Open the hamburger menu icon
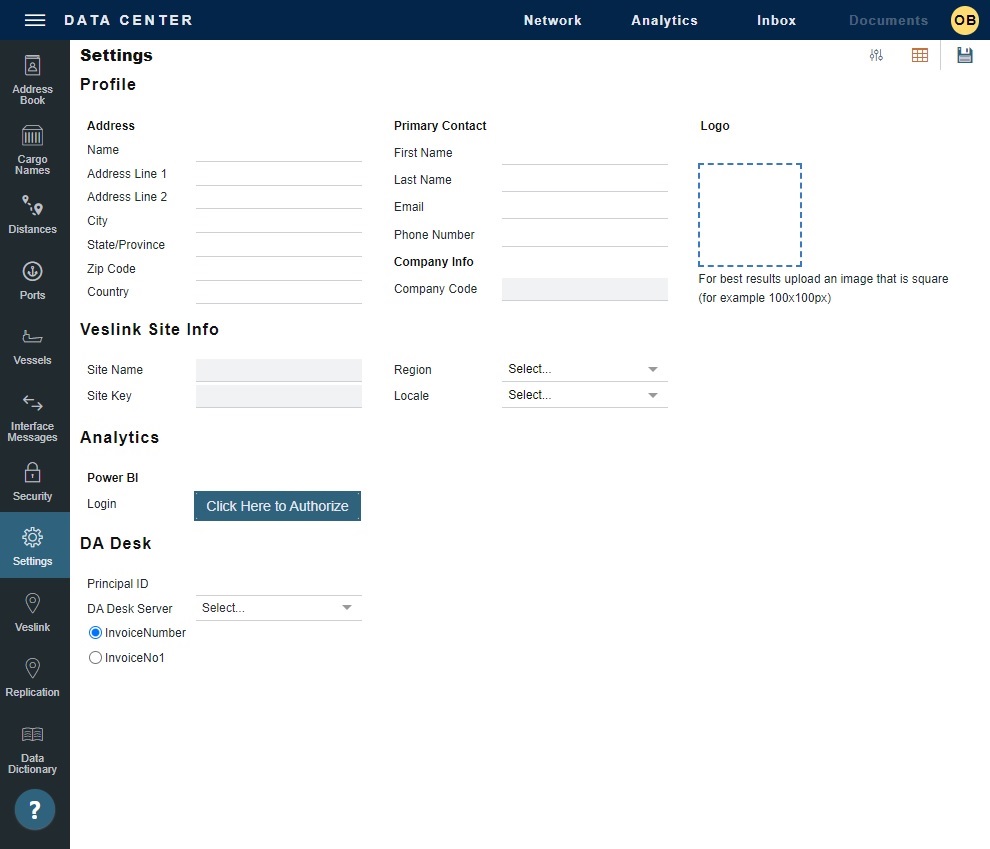990x849 pixels. [35, 20]
